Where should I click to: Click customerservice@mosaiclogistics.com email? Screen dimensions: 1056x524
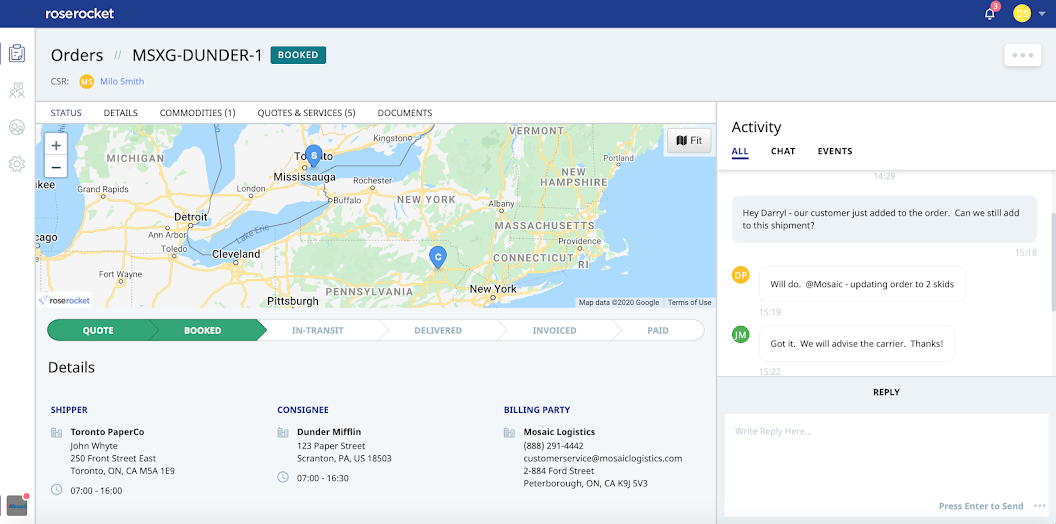point(603,458)
